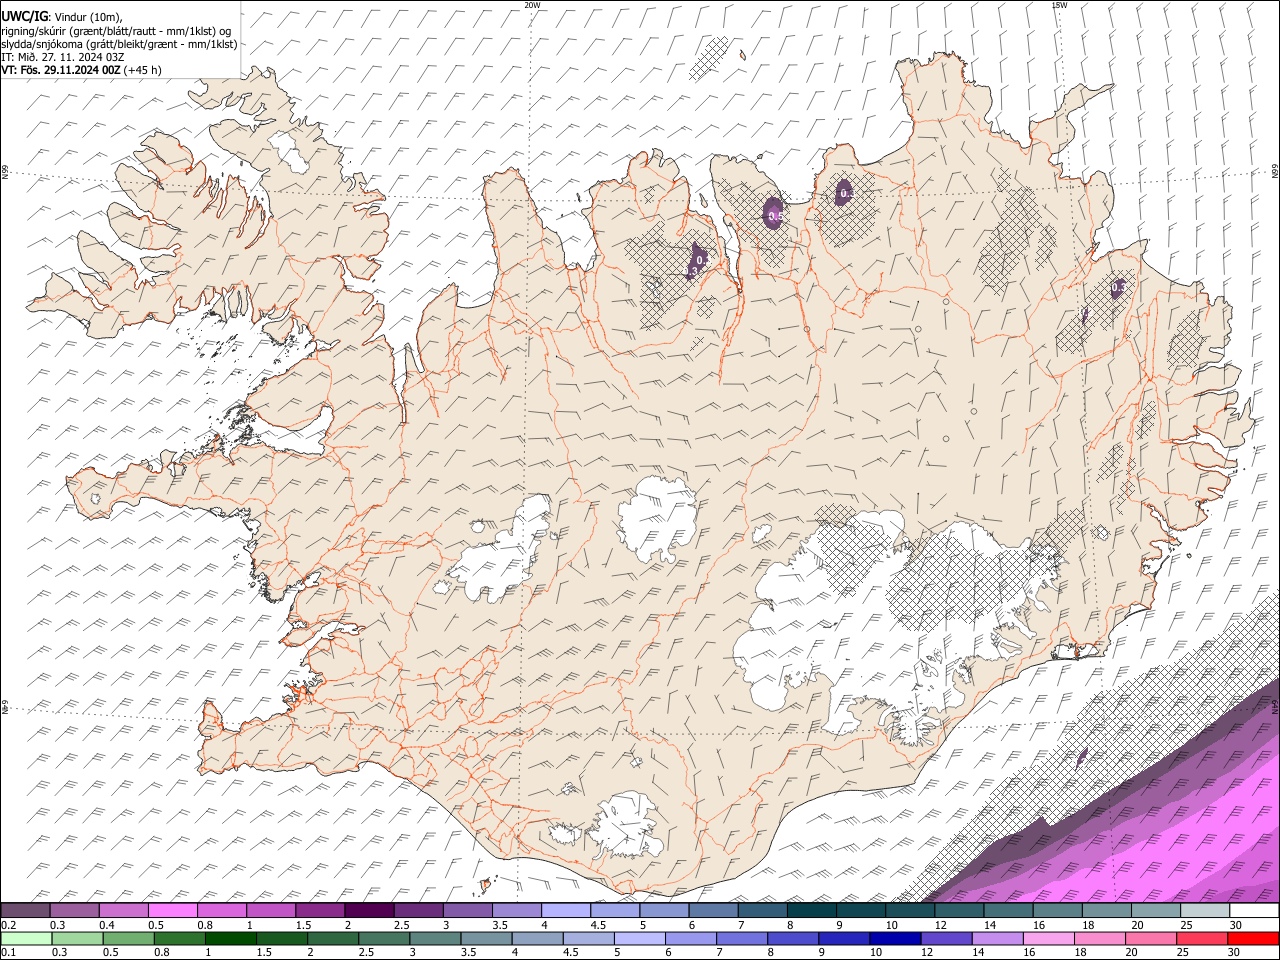Viewport: 1280px width, 960px height.
Task: Click the small purple contour in the east highlands
Action: pyautogui.click(x=1085, y=315)
